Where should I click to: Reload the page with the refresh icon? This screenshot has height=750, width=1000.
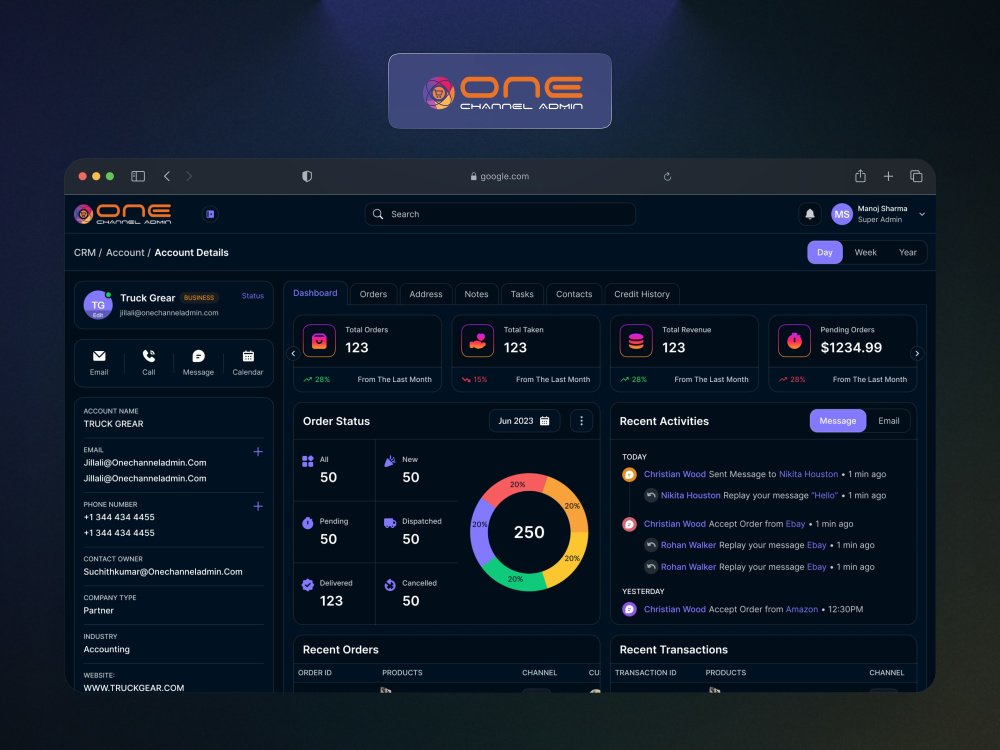coord(667,177)
